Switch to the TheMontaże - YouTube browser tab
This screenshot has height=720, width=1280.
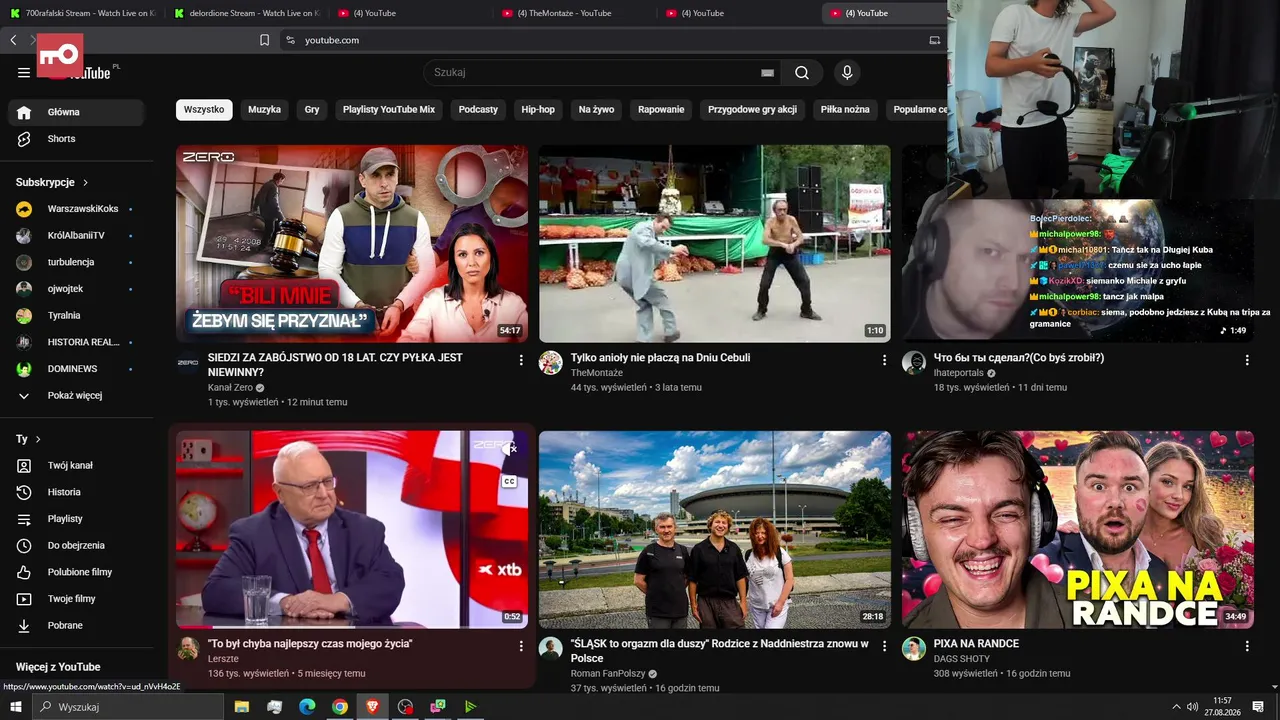[x=574, y=13]
